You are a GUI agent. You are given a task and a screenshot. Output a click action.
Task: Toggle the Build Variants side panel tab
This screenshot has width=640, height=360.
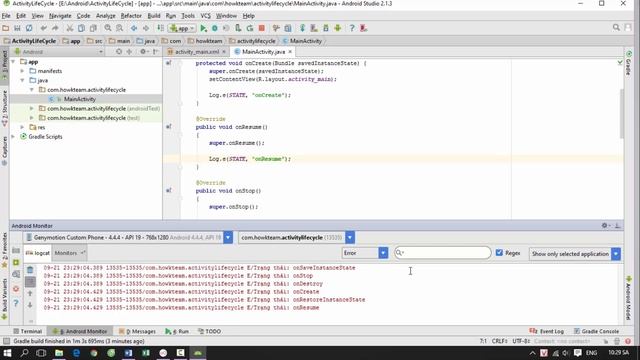coord(4,298)
